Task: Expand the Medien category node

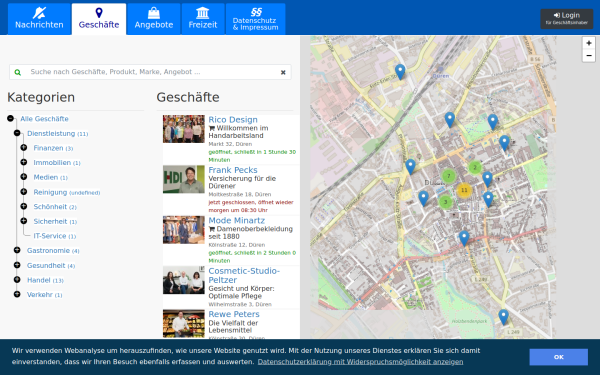Action: tap(24, 177)
